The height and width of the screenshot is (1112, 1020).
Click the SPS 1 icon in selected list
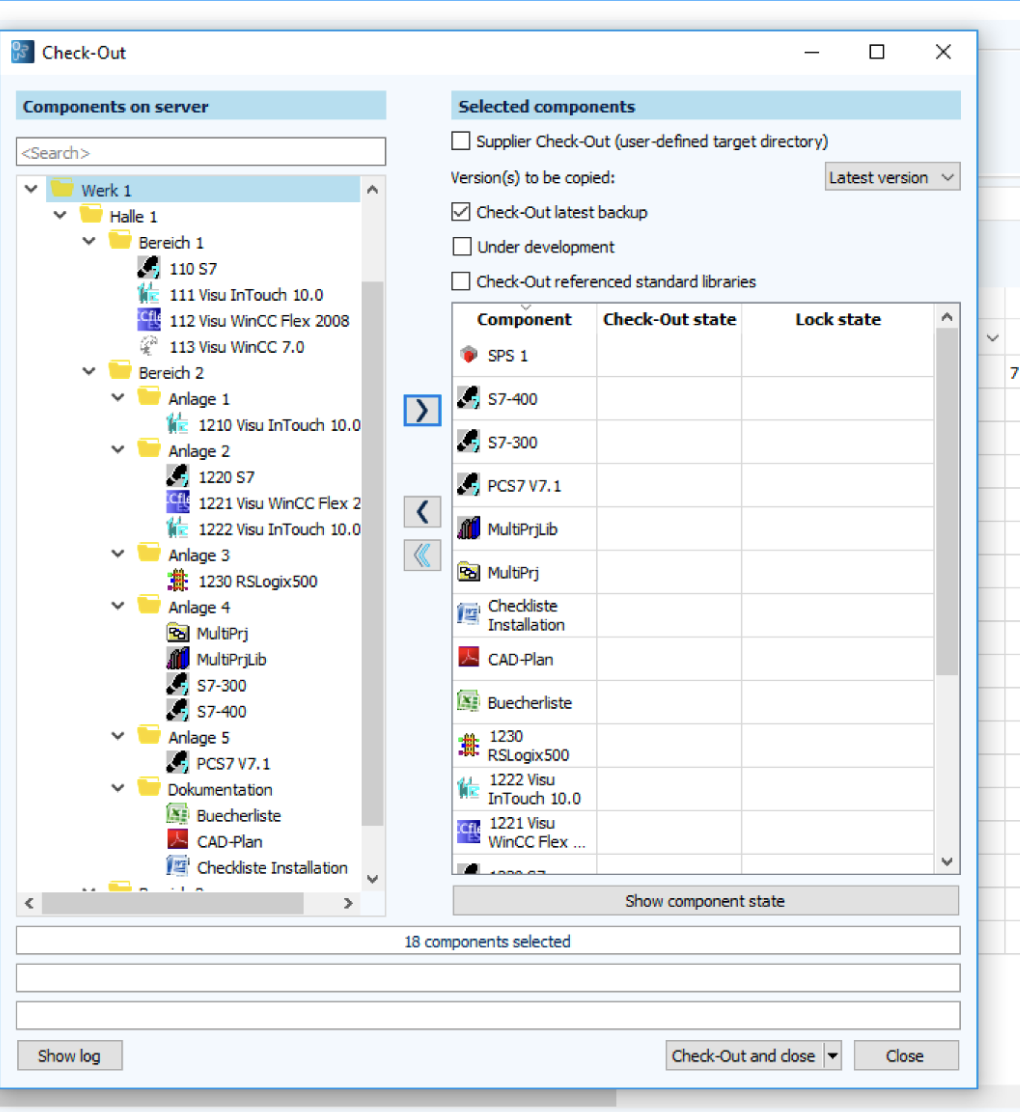tap(468, 355)
